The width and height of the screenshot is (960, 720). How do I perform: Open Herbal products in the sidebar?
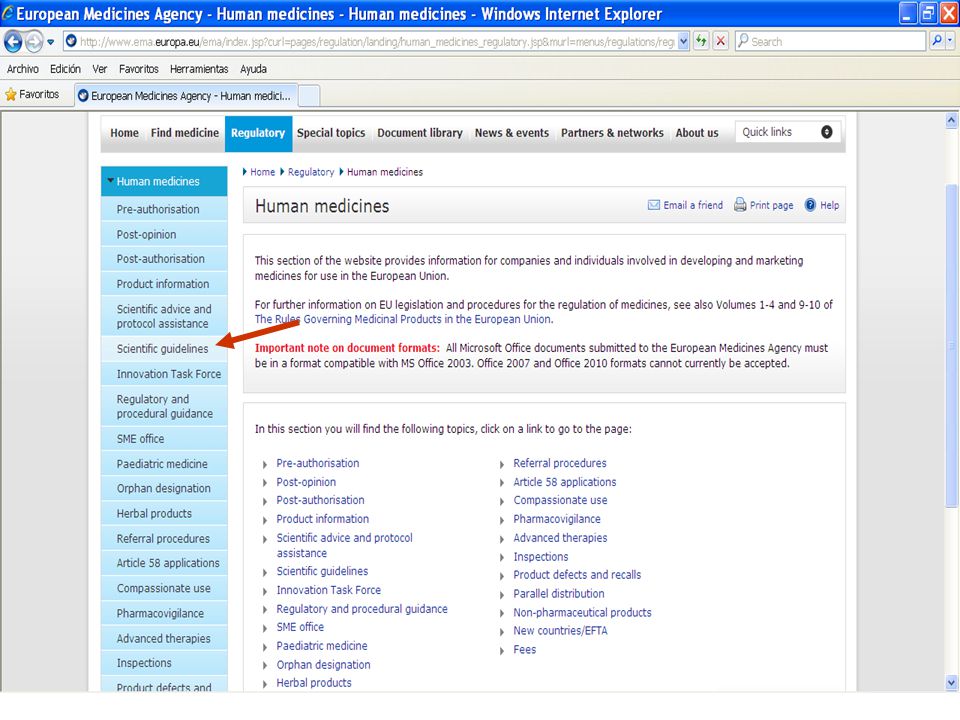pos(164,514)
